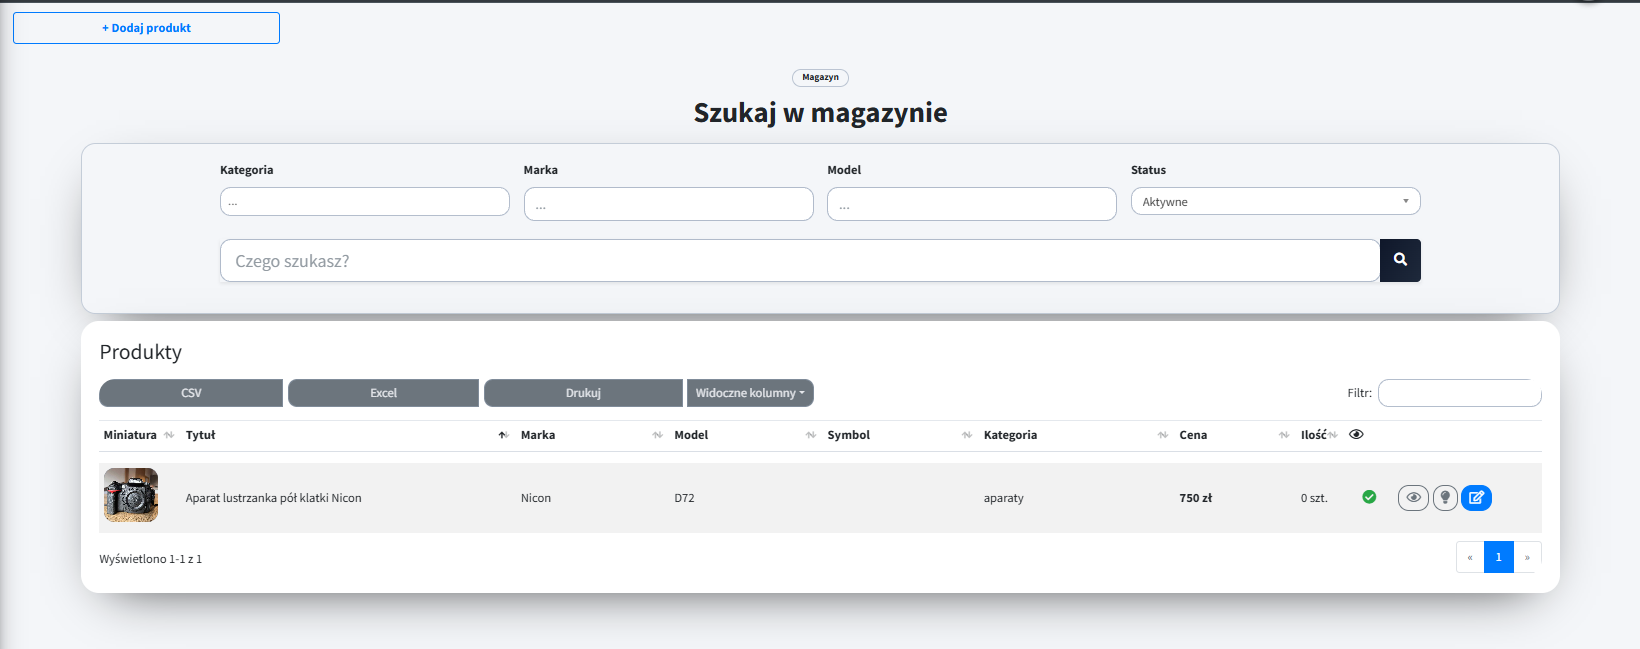1640x649 pixels.
Task: Open product preview with eye icon button
Action: 1413,497
